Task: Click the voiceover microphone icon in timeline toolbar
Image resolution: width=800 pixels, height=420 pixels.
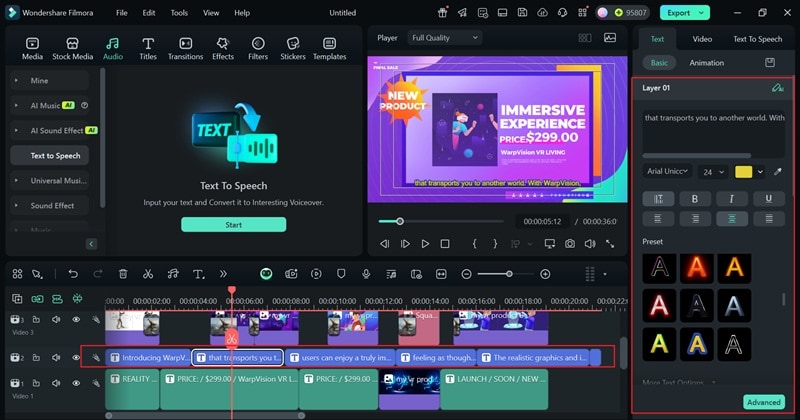Action: coord(366,274)
